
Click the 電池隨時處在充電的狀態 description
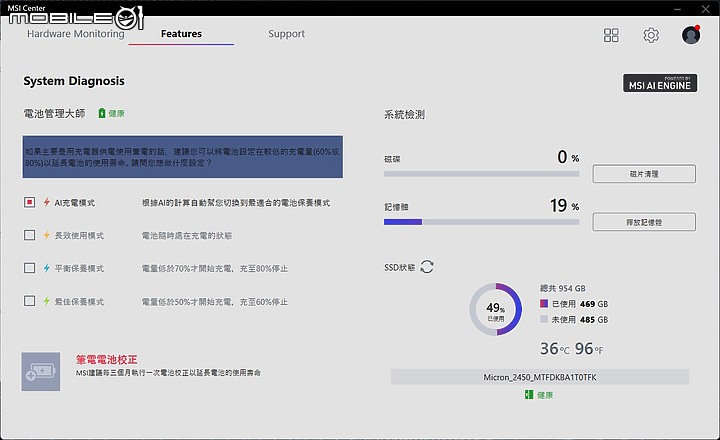(186, 236)
